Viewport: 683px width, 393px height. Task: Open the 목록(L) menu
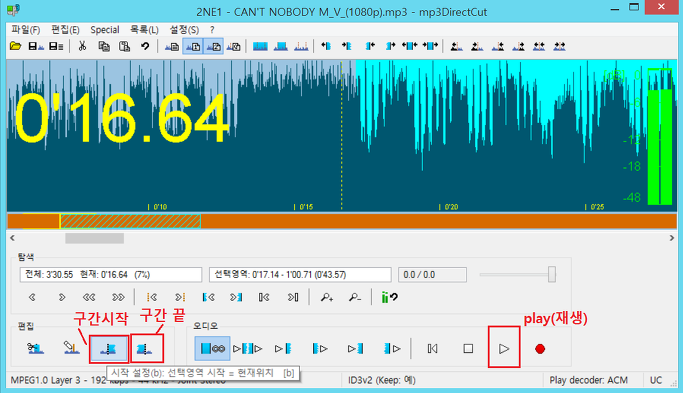pos(144,30)
